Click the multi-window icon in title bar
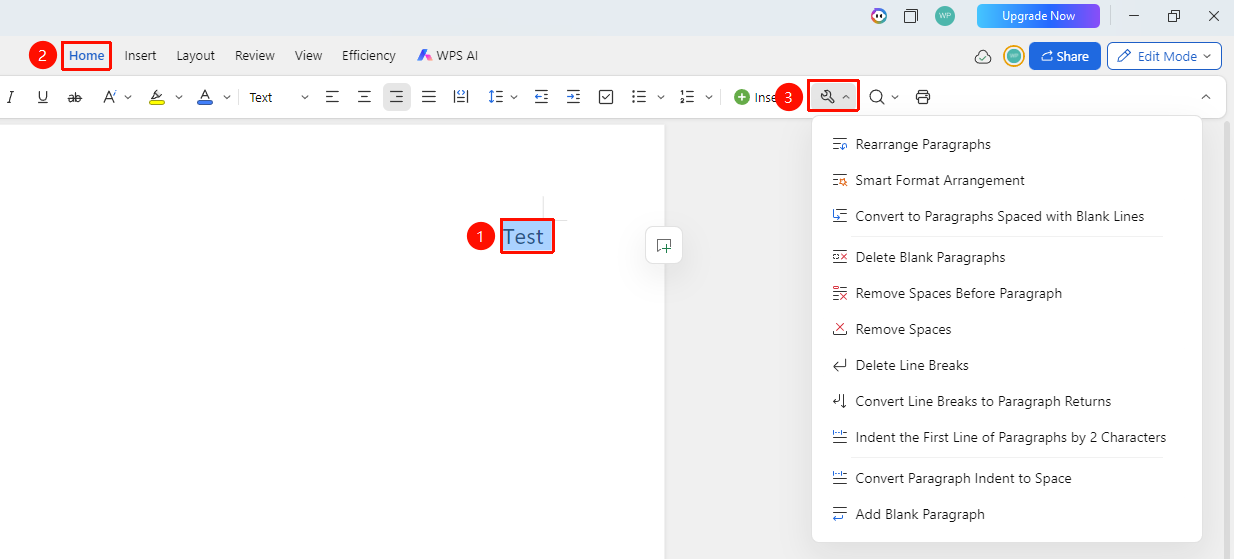This screenshot has width=1234, height=559. point(911,16)
